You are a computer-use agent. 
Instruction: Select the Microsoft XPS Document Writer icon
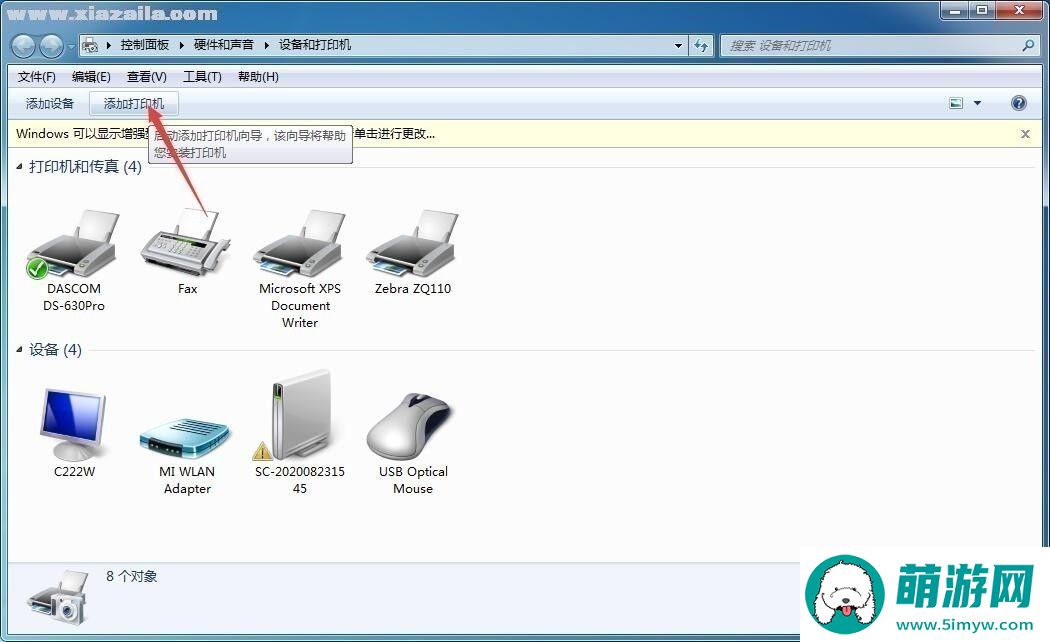click(x=299, y=244)
